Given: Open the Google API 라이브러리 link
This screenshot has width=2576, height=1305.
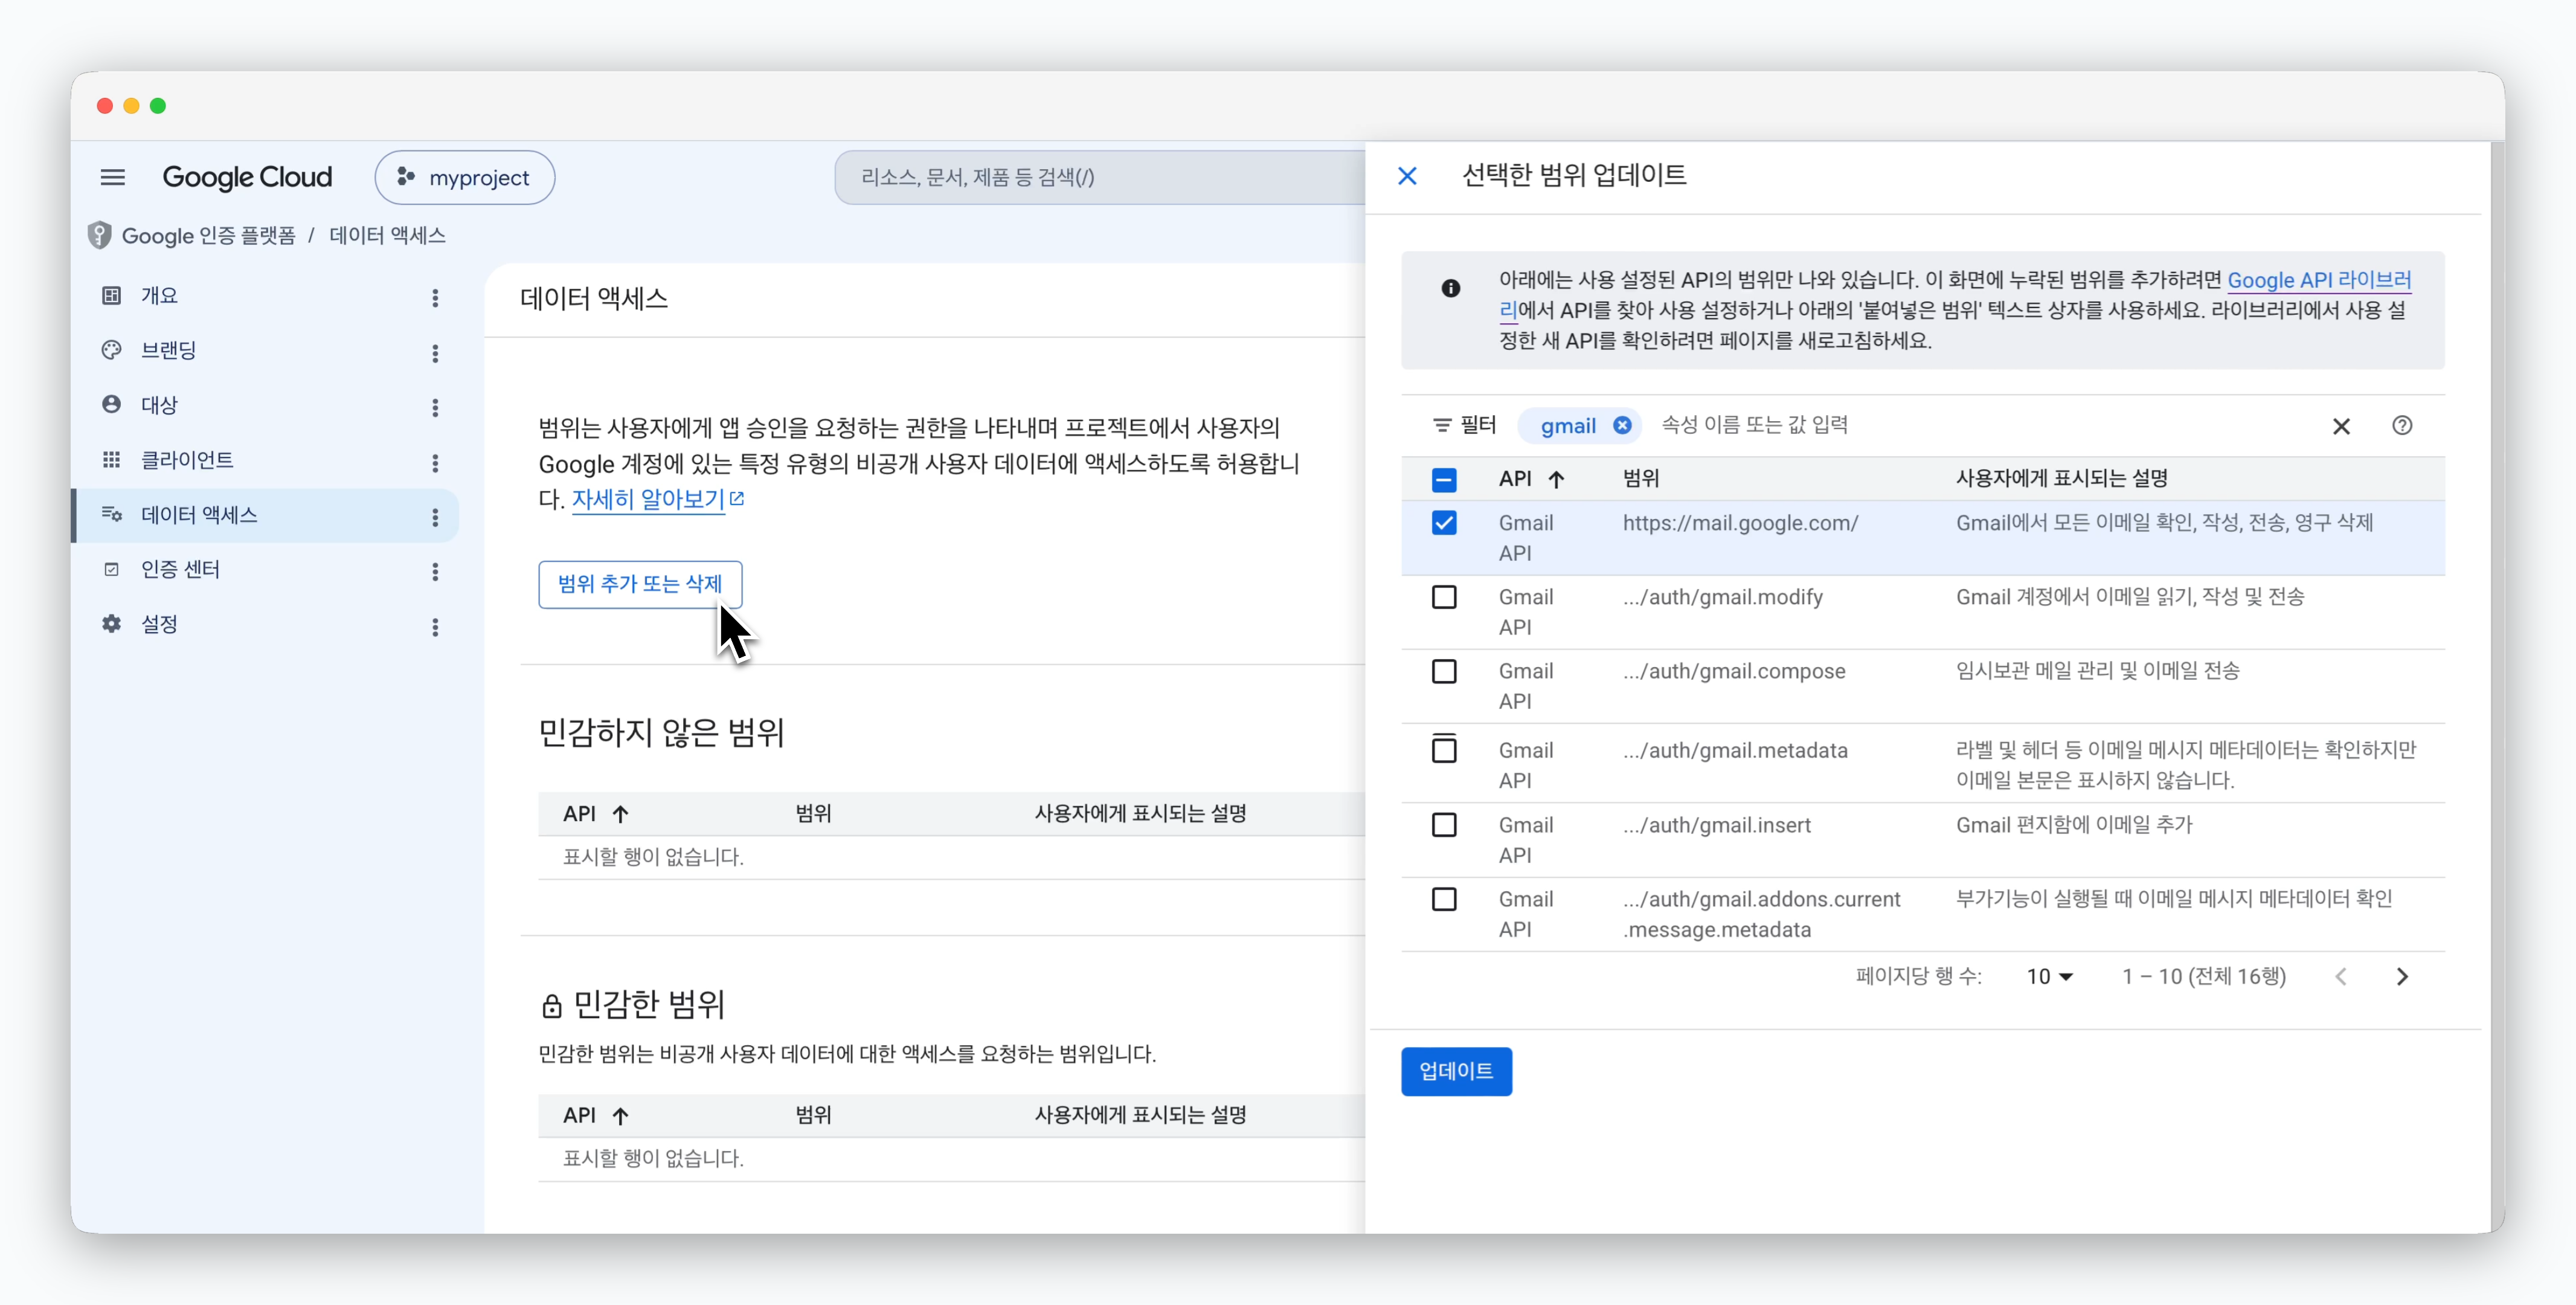Looking at the screenshot, I should (2318, 280).
